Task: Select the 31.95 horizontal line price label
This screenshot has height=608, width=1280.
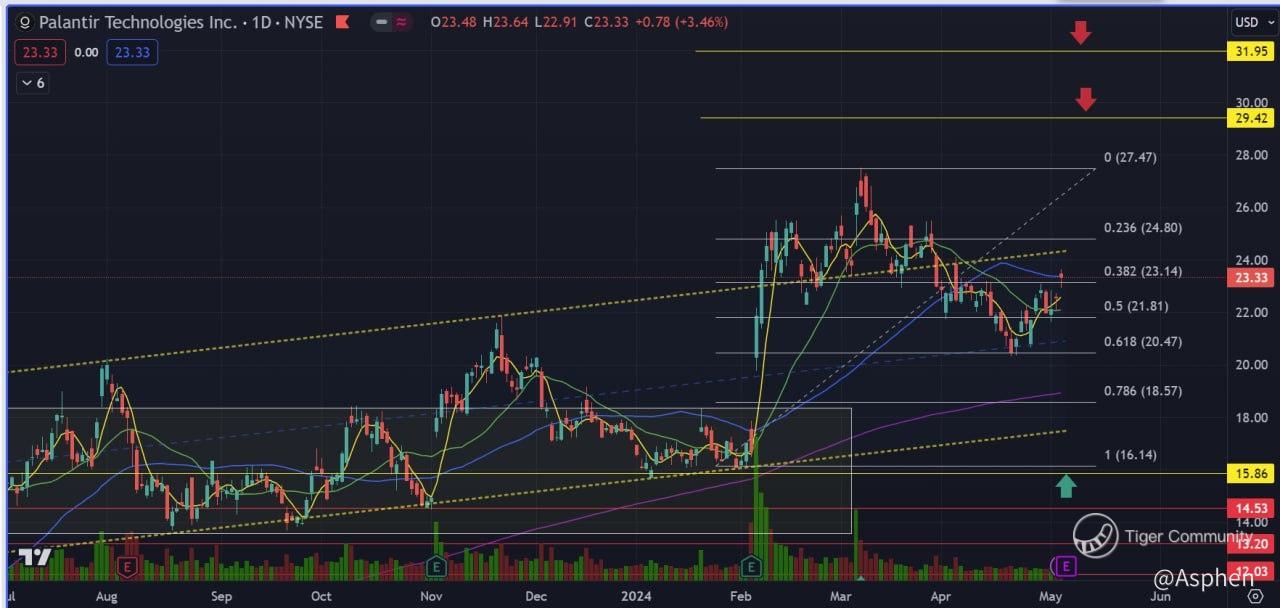Action: pos(1252,51)
